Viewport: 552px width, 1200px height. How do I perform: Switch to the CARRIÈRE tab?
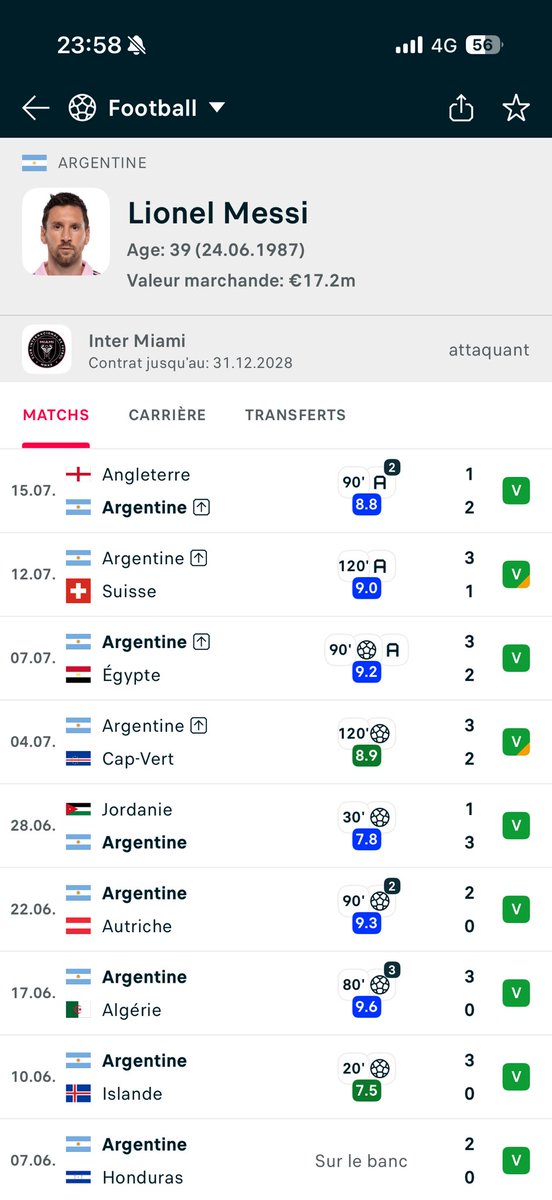167,415
